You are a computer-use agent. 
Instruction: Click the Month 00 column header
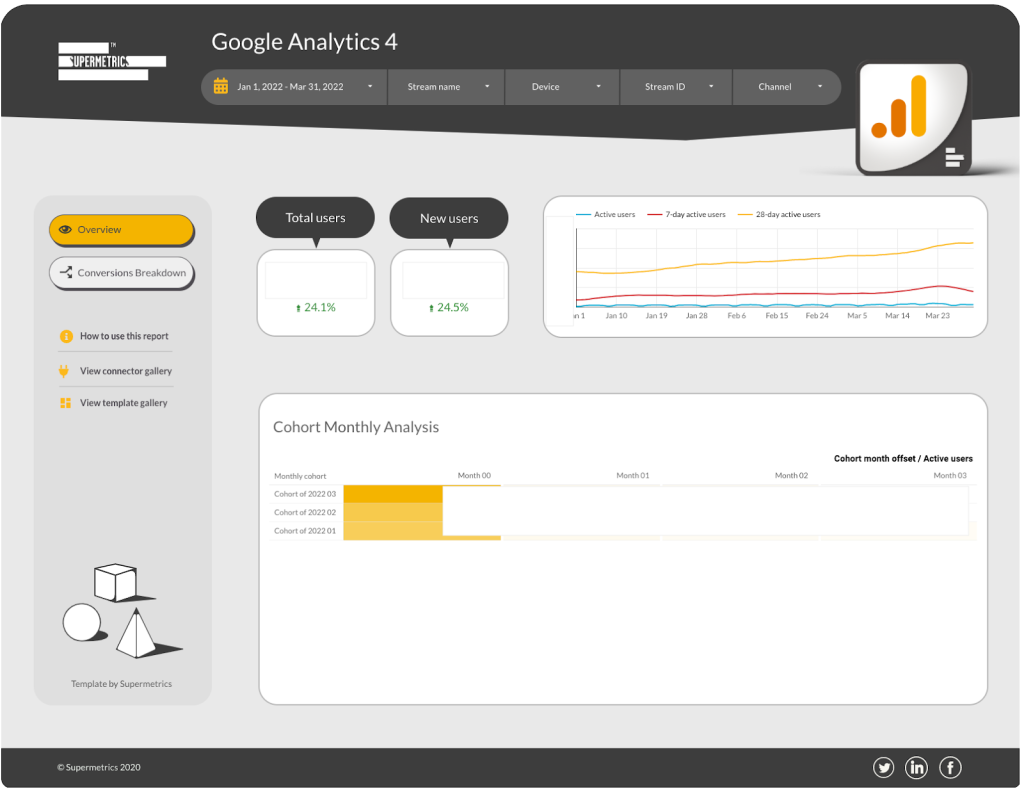[x=474, y=475]
